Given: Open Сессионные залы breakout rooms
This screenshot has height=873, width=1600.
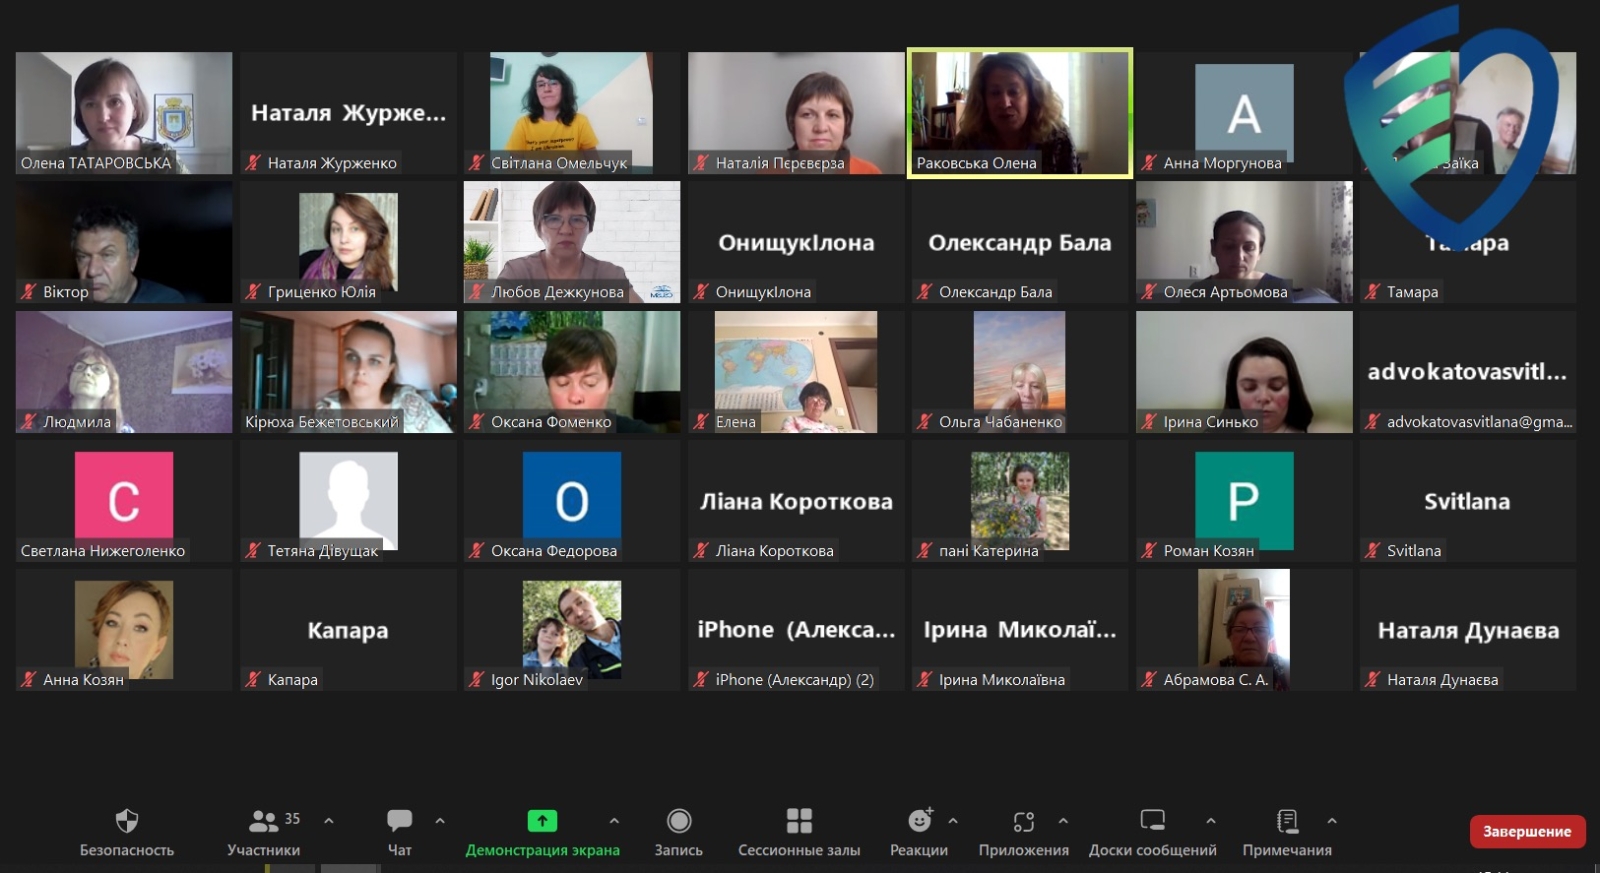Looking at the screenshot, I should pyautogui.click(x=799, y=822).
